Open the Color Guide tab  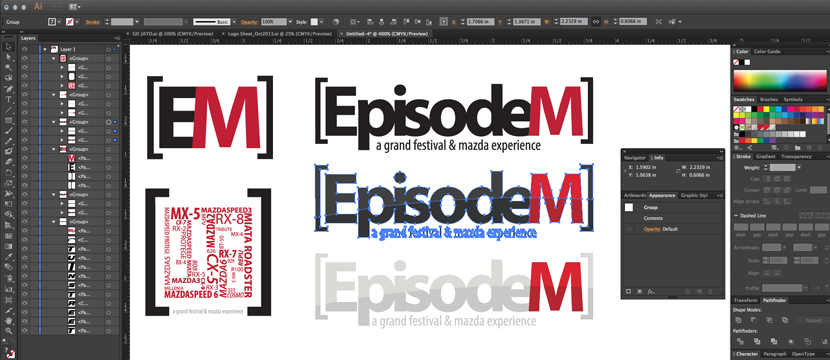pyautogui.click(x=767, y=51)
